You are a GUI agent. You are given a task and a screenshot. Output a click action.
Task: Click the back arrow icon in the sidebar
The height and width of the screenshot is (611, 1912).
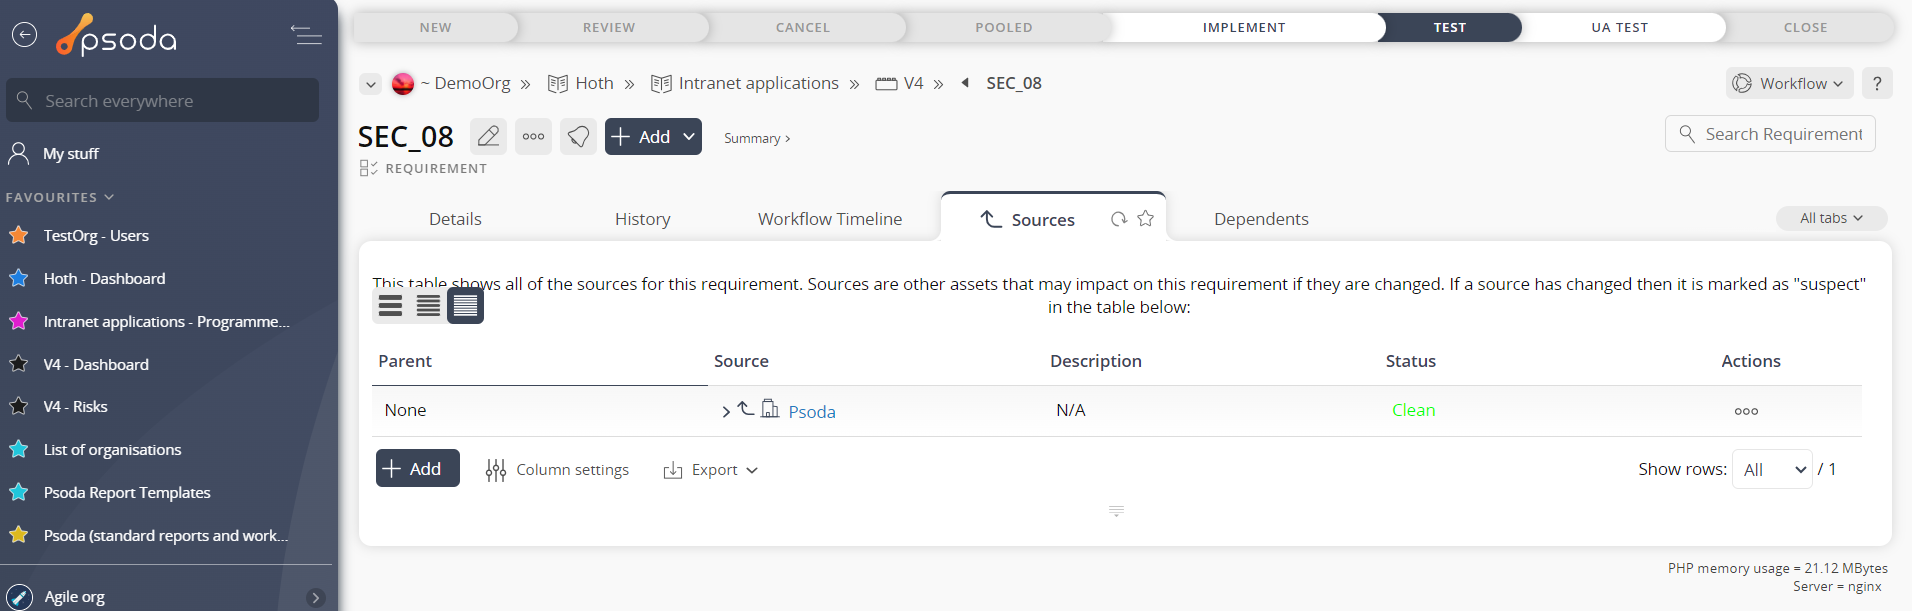click(x=24, y=35)
